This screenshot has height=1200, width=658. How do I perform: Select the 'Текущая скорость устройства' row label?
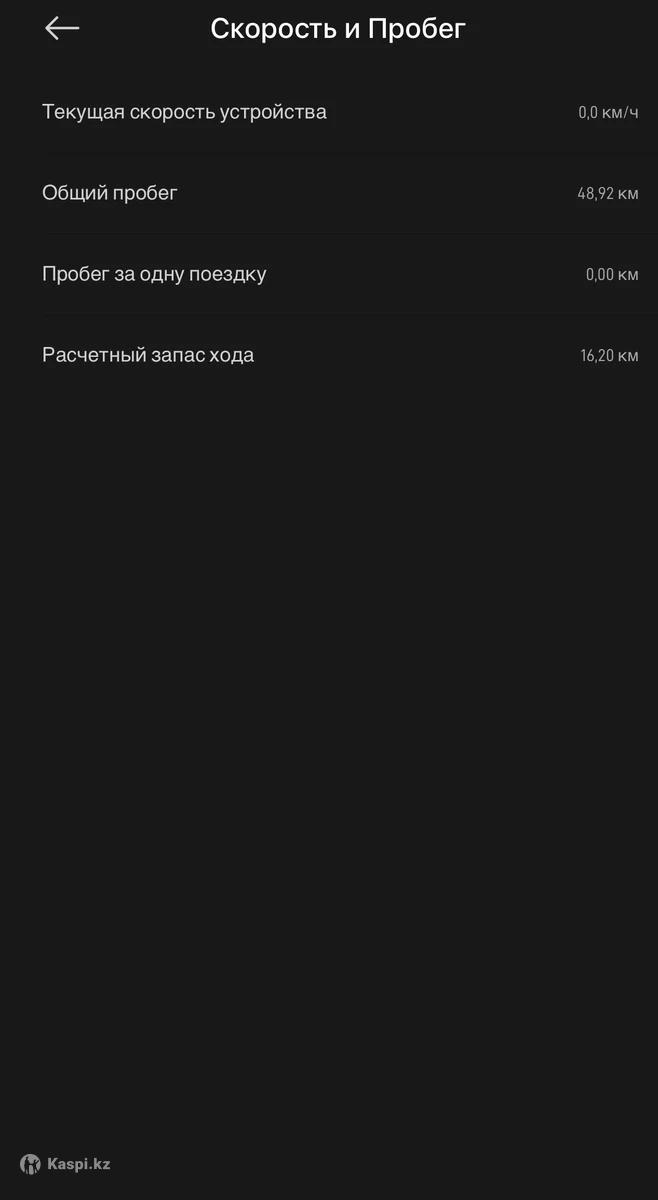tap(184, 112)
